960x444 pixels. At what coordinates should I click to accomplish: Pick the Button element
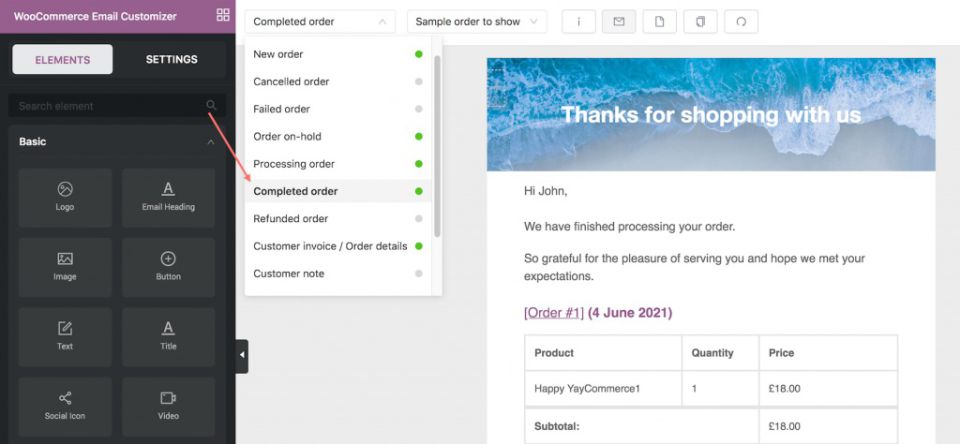[168, 267]
